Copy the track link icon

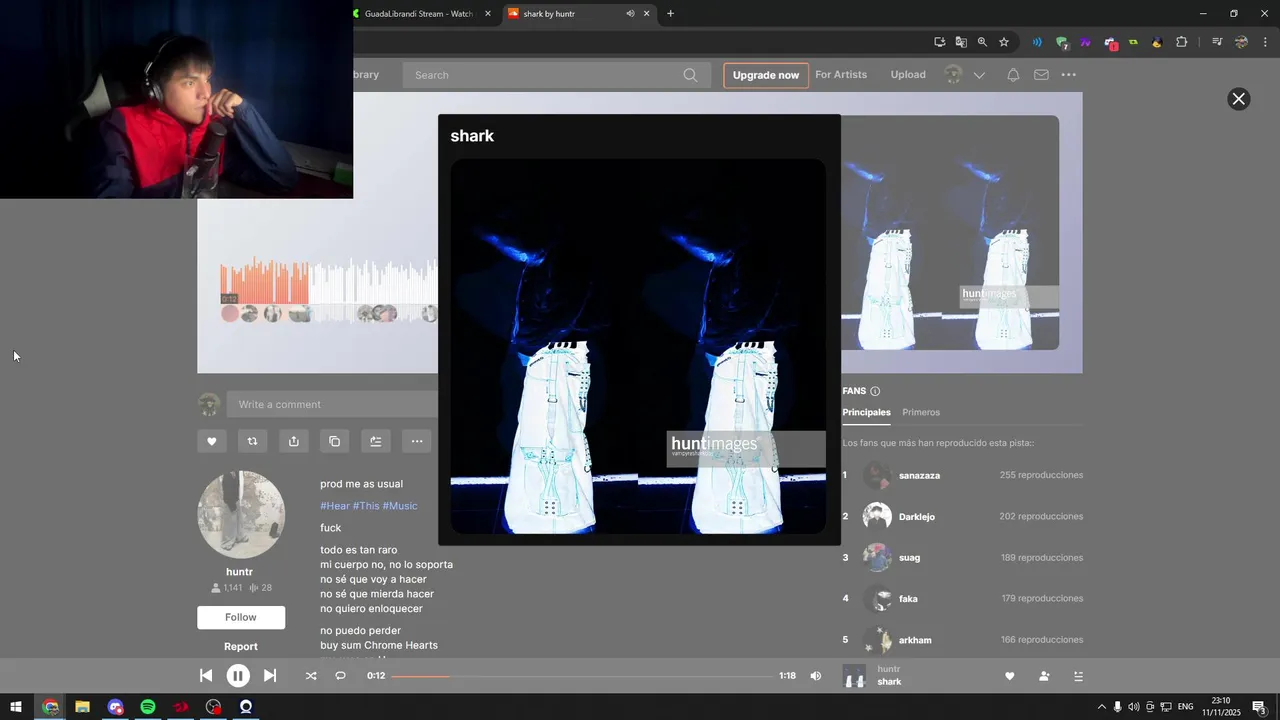[x=335, y=441]
